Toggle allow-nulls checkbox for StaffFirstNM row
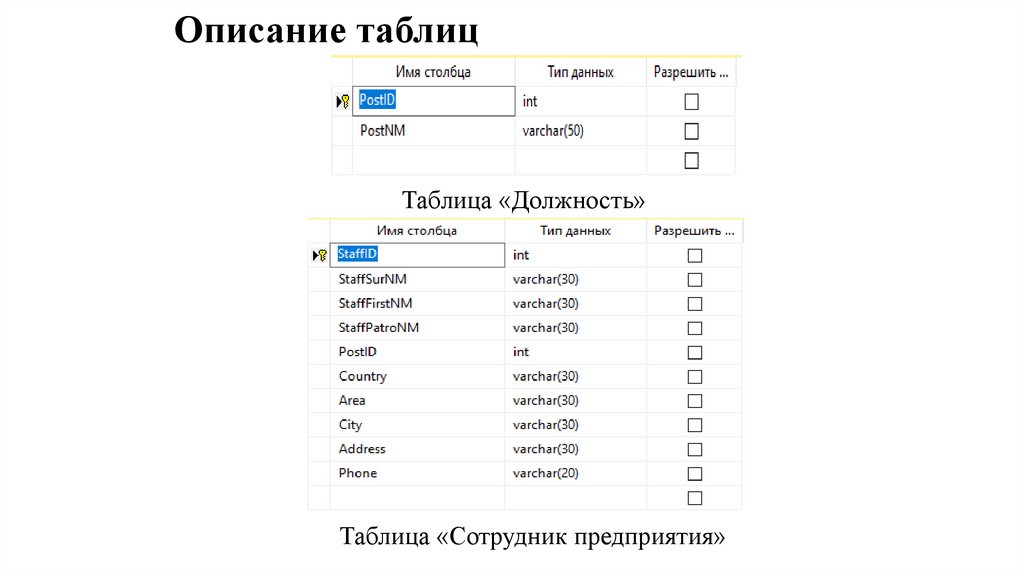 (x=695, y=304)
